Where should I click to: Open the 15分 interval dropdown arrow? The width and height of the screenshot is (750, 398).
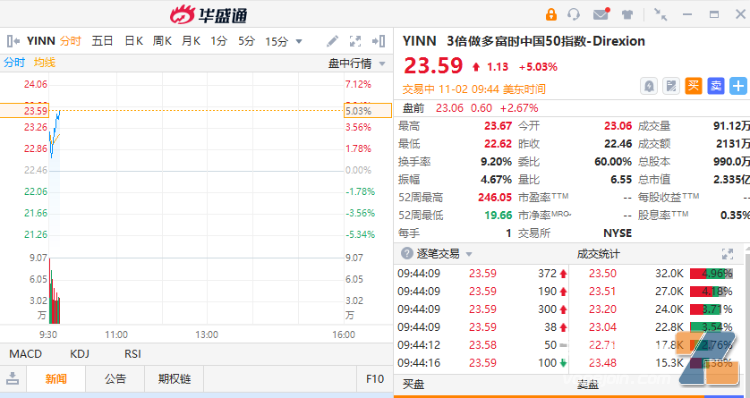pyautogui.click(x=299, y=42)
